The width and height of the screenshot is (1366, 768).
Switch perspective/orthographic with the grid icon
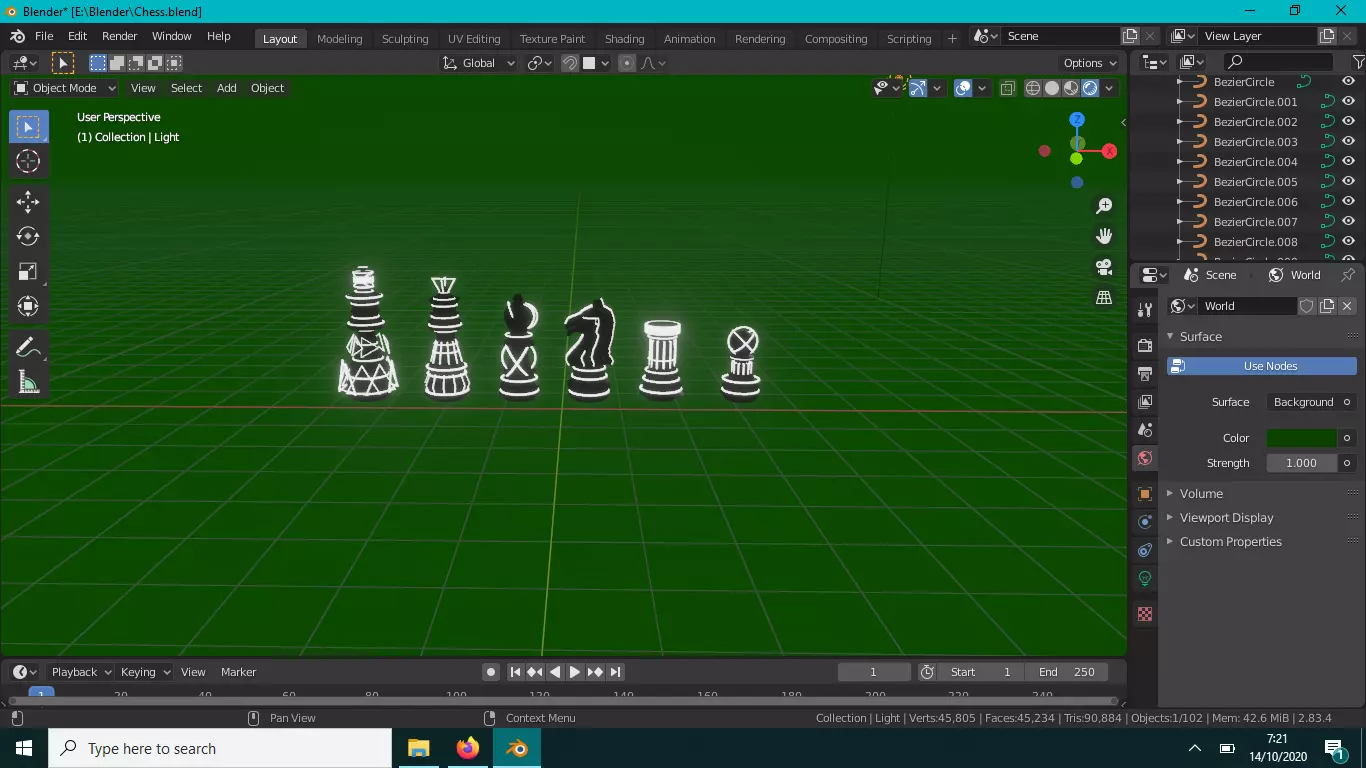1104,298
